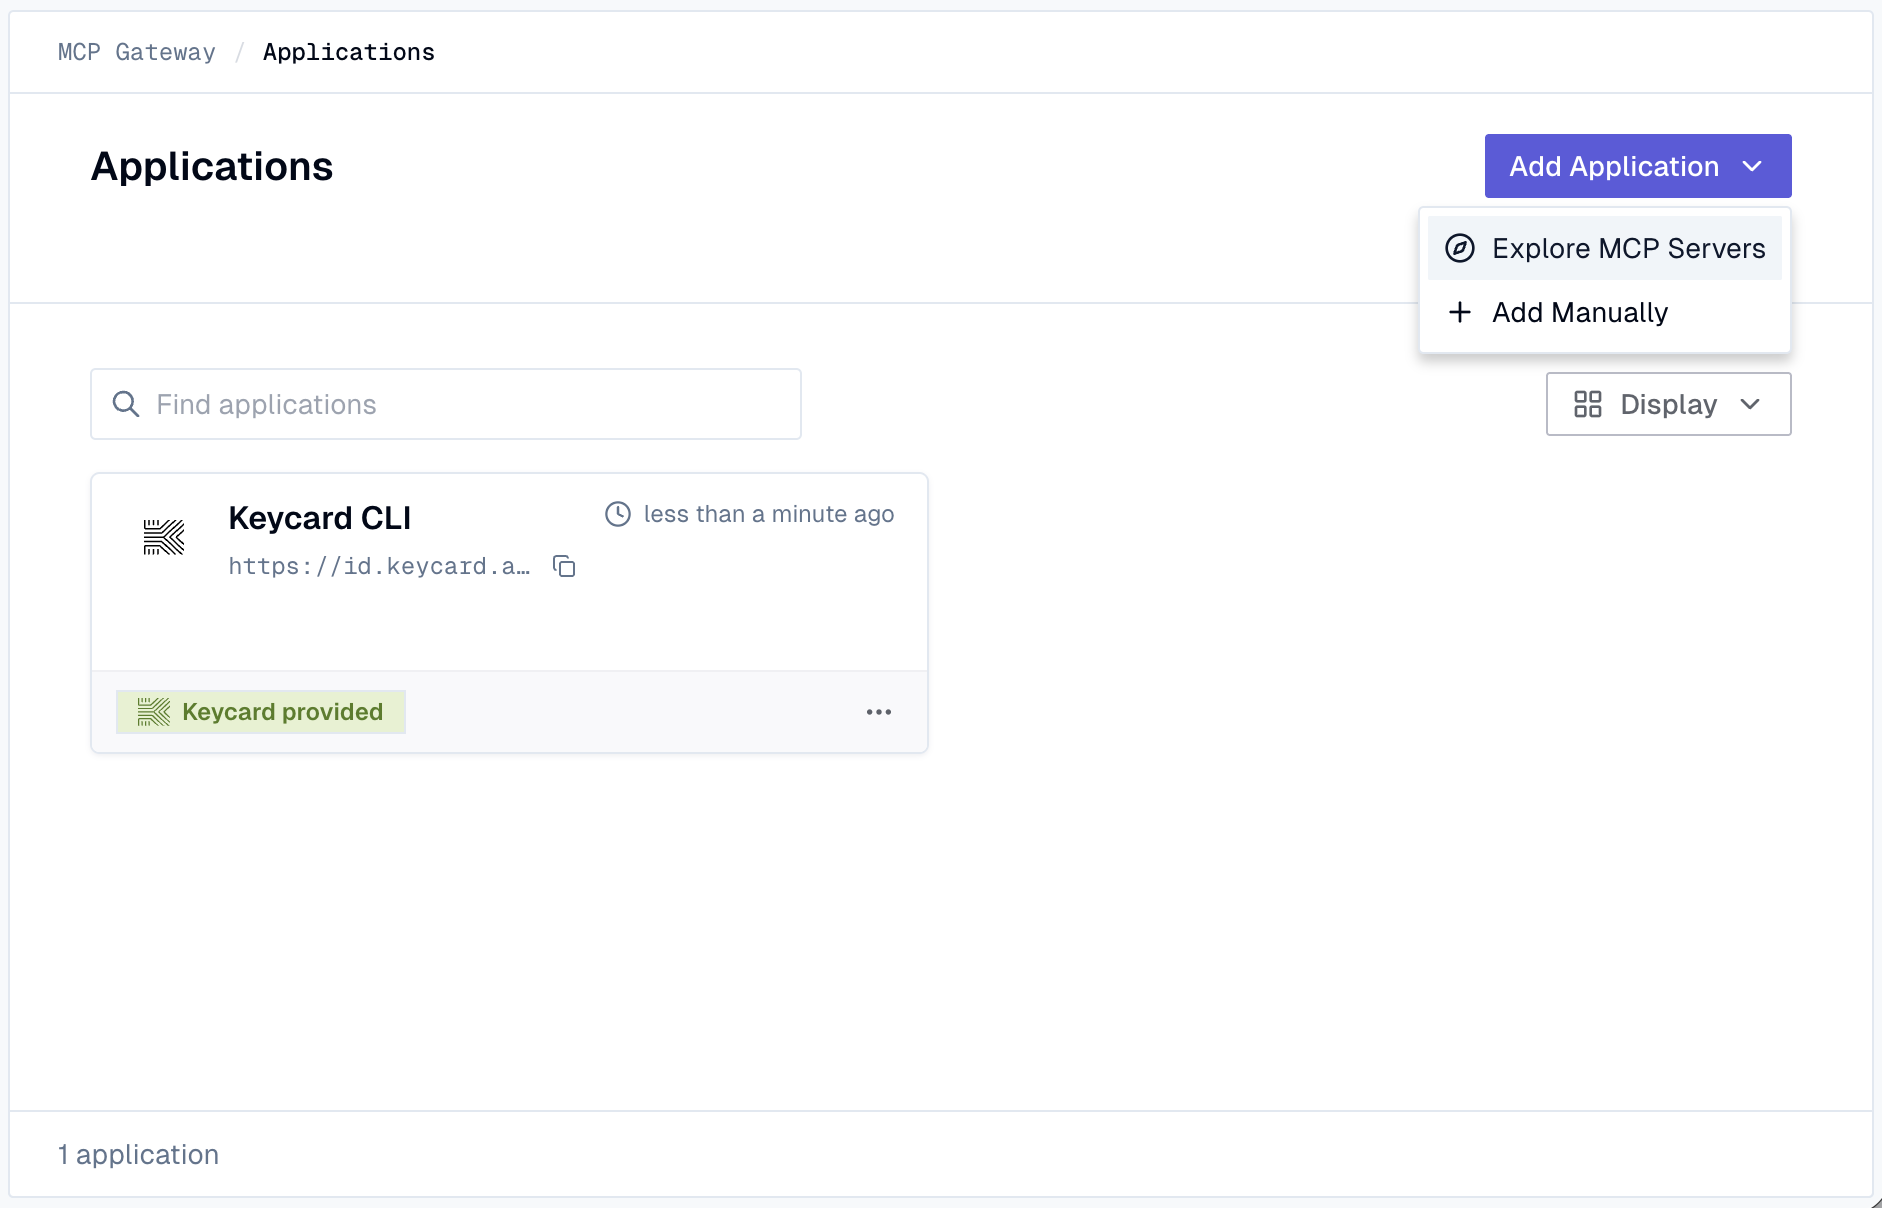
Task: Choose Add Manually from the menu
Action: click(x=1579, y=312)
